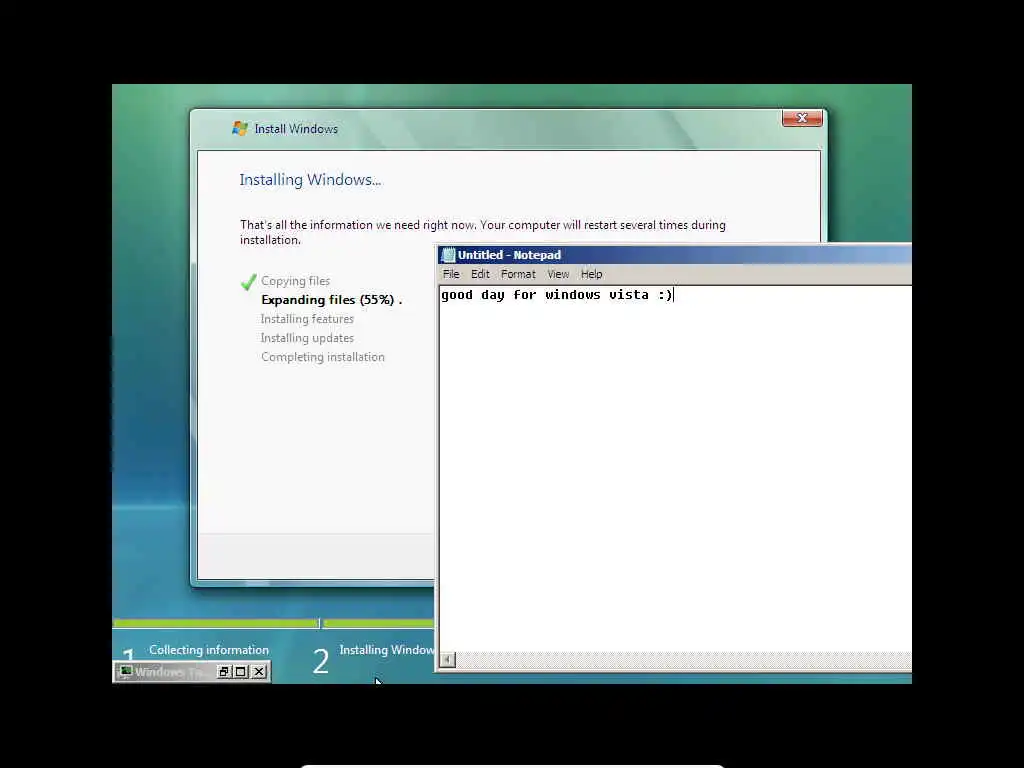Click the 'Installing updates' step
Image resolution: width=1024 pixels, height=768 pixels.
click(307, 338)
